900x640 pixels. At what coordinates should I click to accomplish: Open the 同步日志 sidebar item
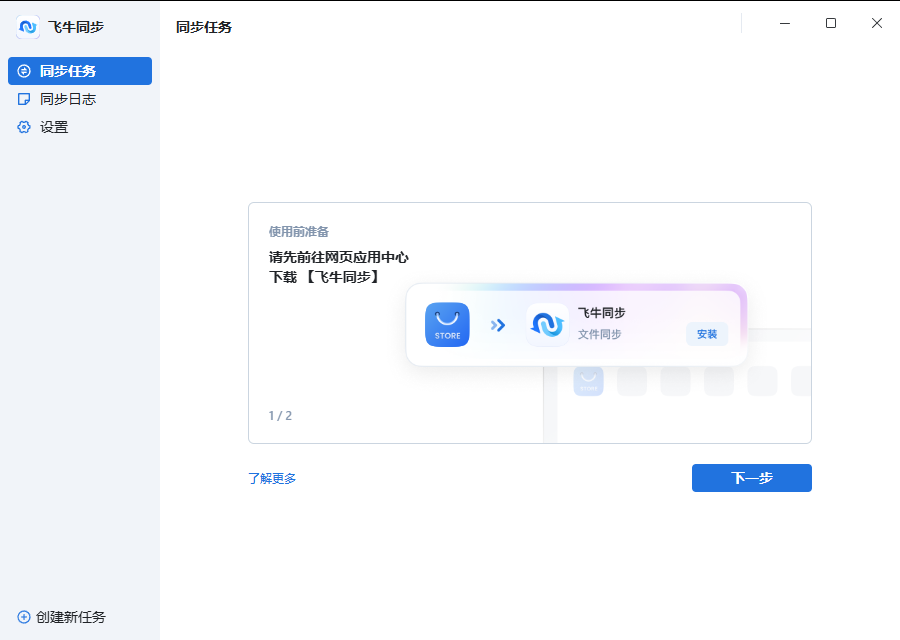coord(80,99)
